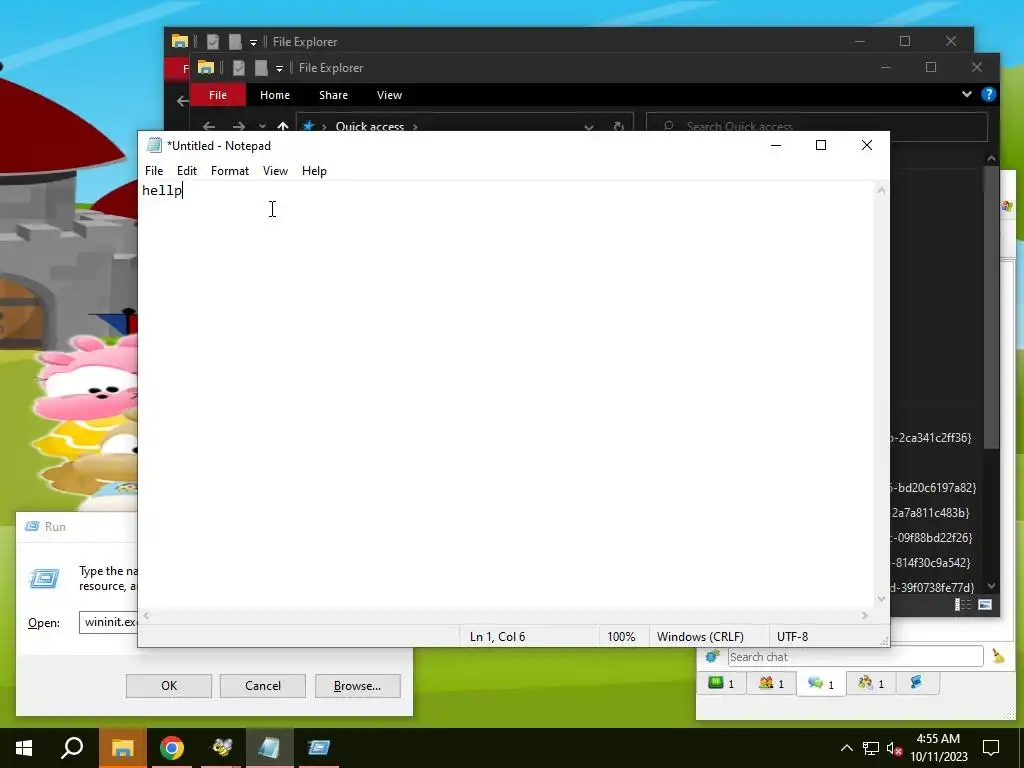Open Notepad's View menu

coord(275,170)
